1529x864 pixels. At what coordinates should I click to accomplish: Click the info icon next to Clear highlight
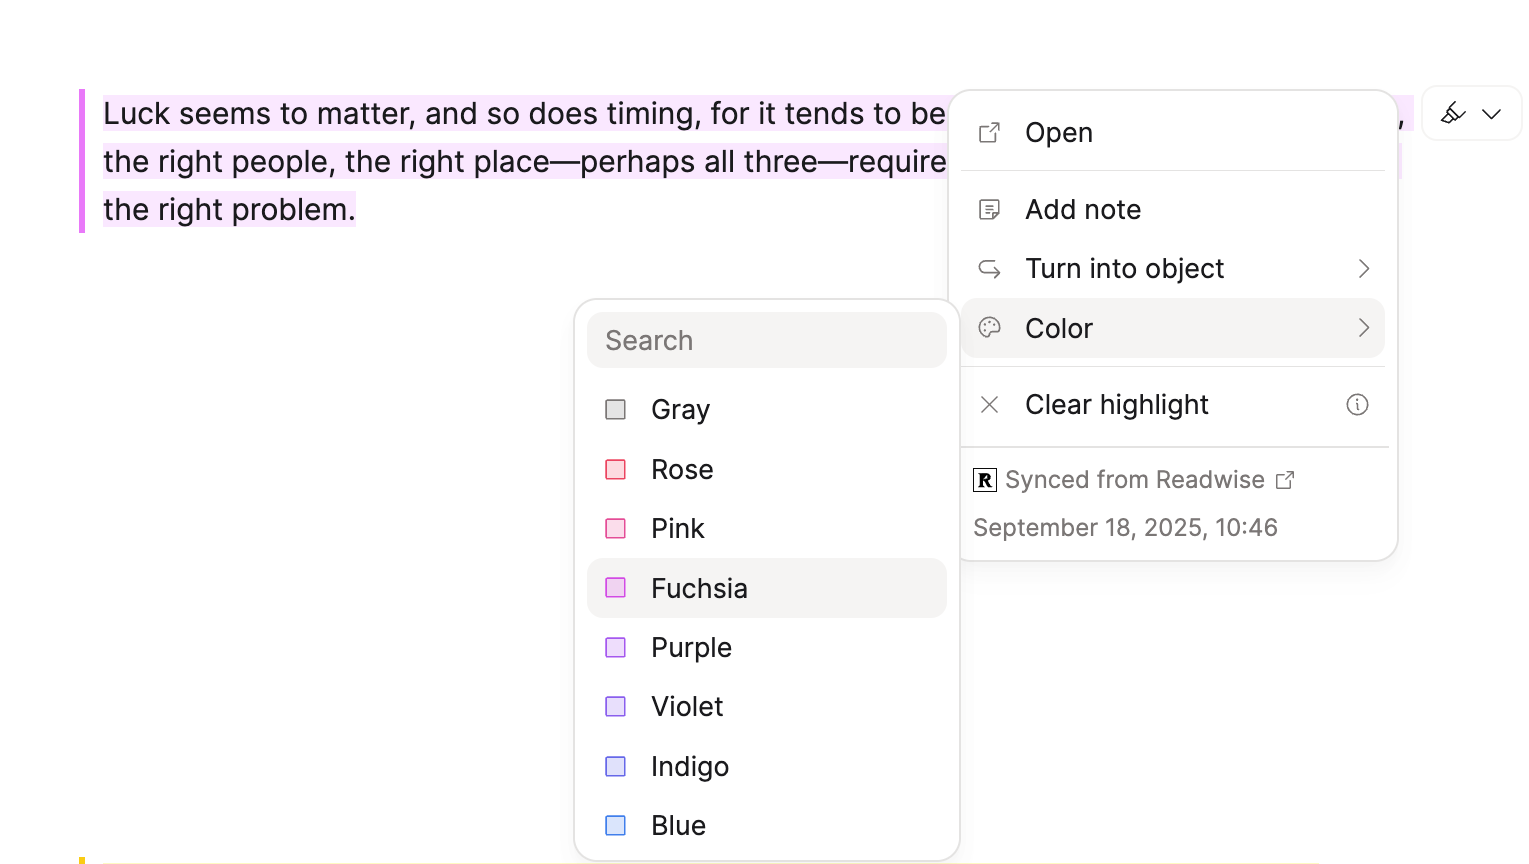[1357, 404]
